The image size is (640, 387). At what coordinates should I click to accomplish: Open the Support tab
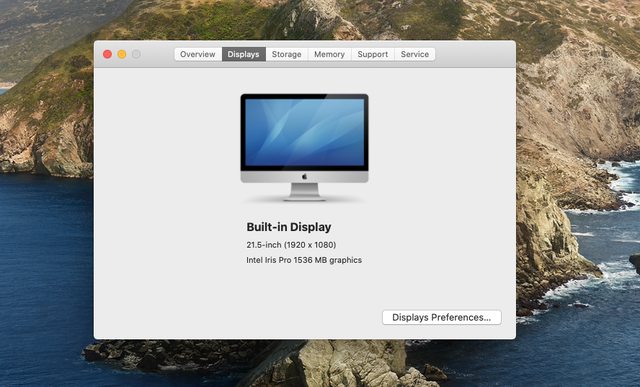[373, 54]
